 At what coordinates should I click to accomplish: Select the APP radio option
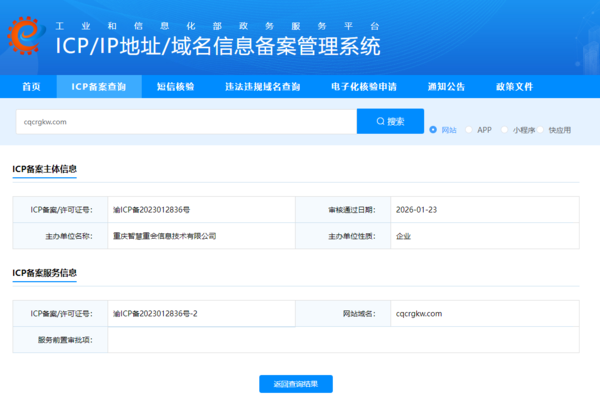(x=469, y=130)
